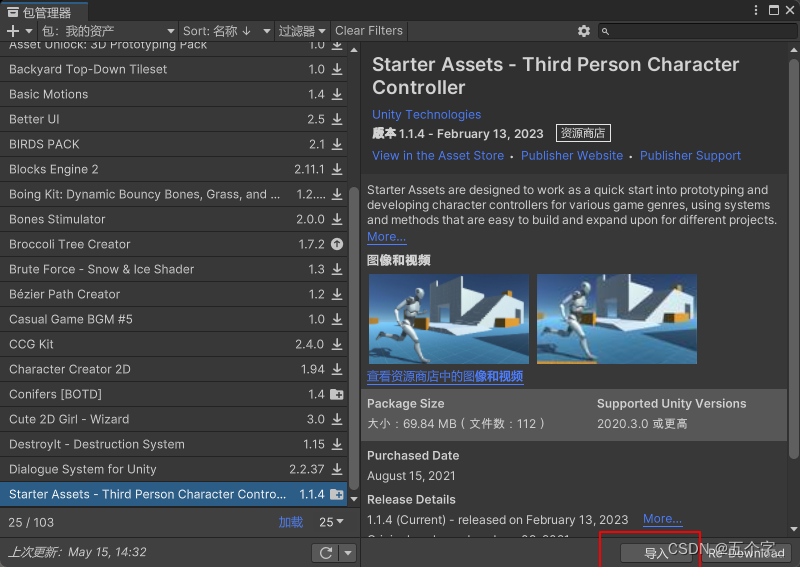This screenshot has width=800, height=567.
Task: Select Blocks Engine 2 package
Action: (173, 169)
